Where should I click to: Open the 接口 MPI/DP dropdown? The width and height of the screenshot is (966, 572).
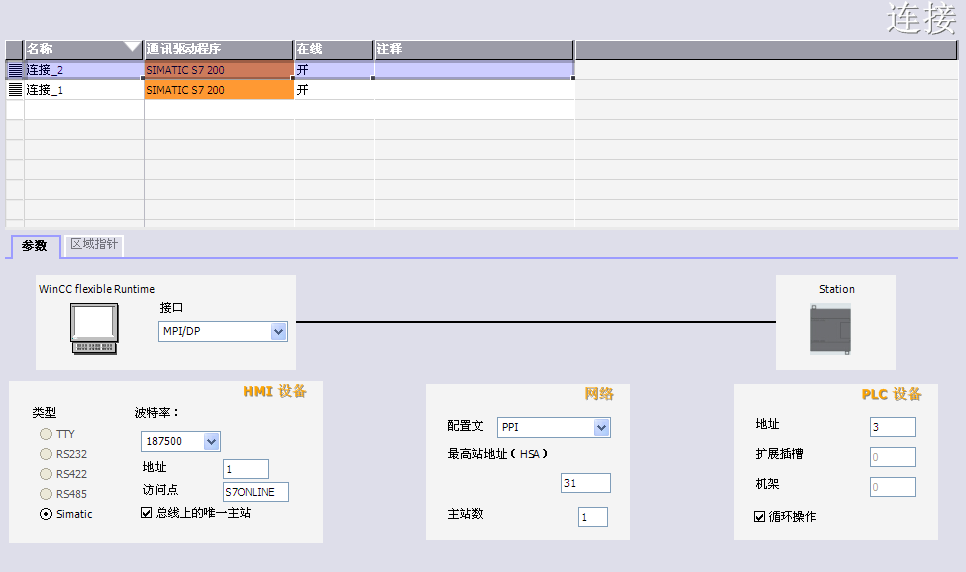[278, 332]
